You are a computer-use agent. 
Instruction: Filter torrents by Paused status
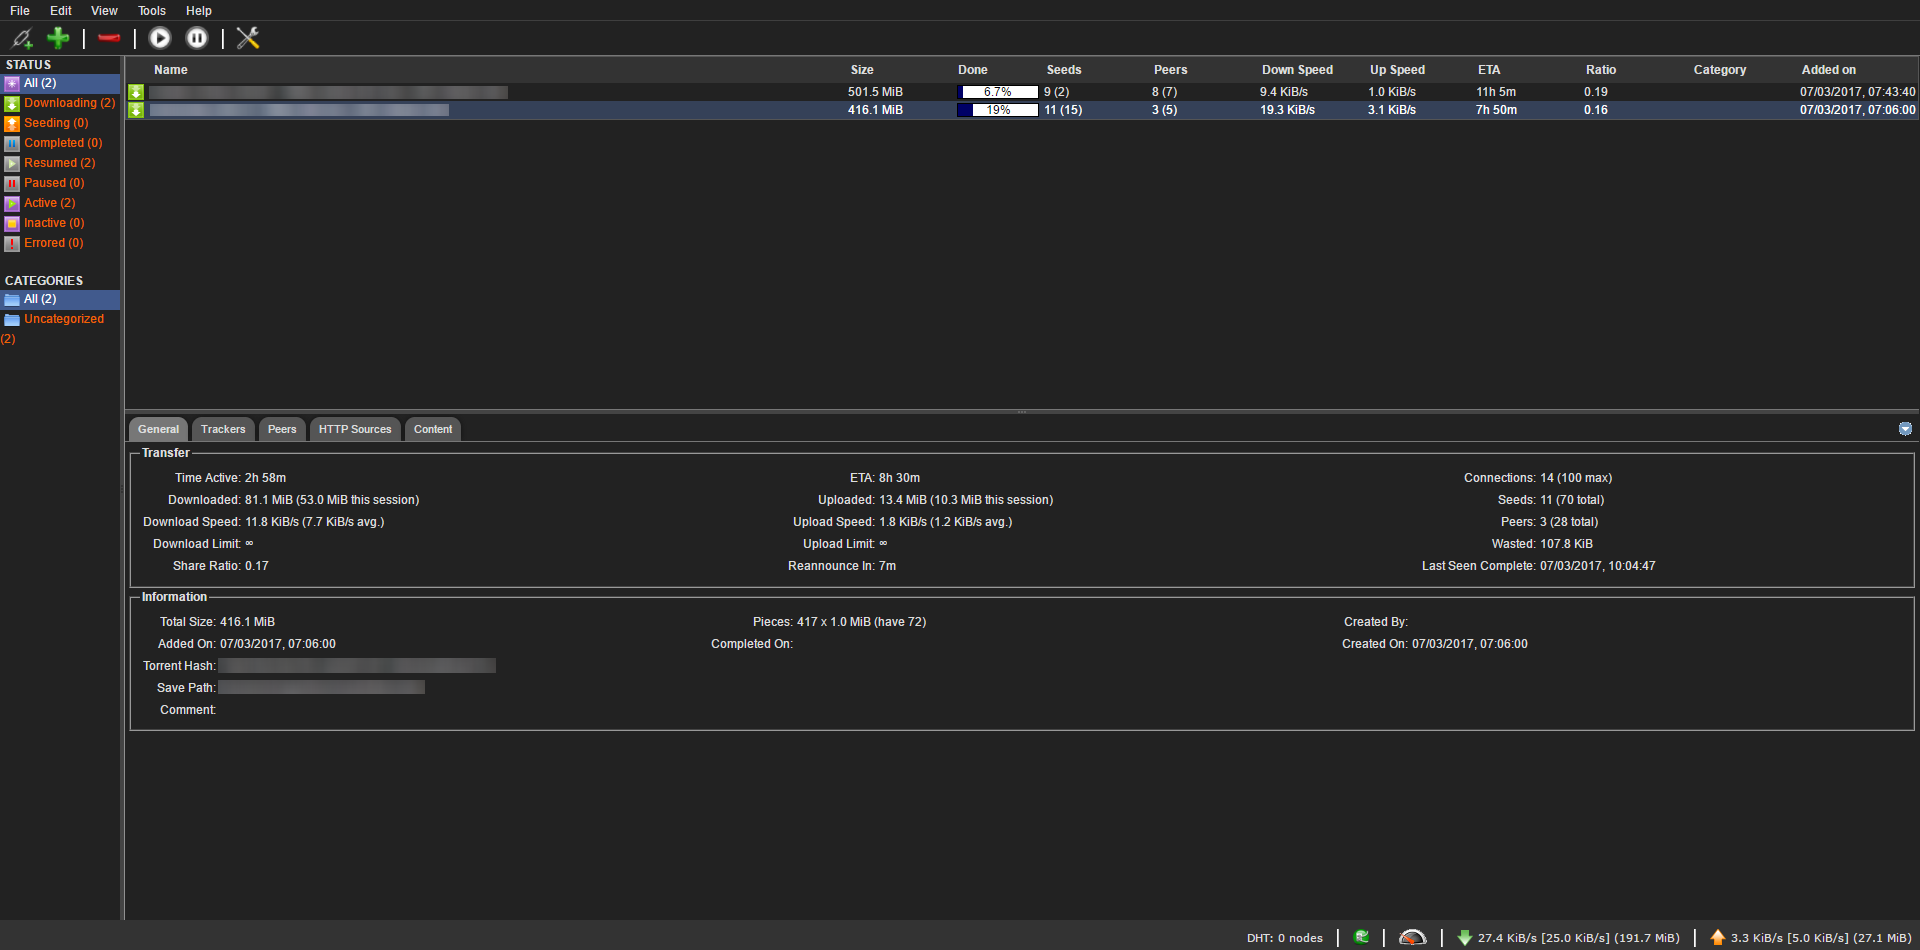53,182
